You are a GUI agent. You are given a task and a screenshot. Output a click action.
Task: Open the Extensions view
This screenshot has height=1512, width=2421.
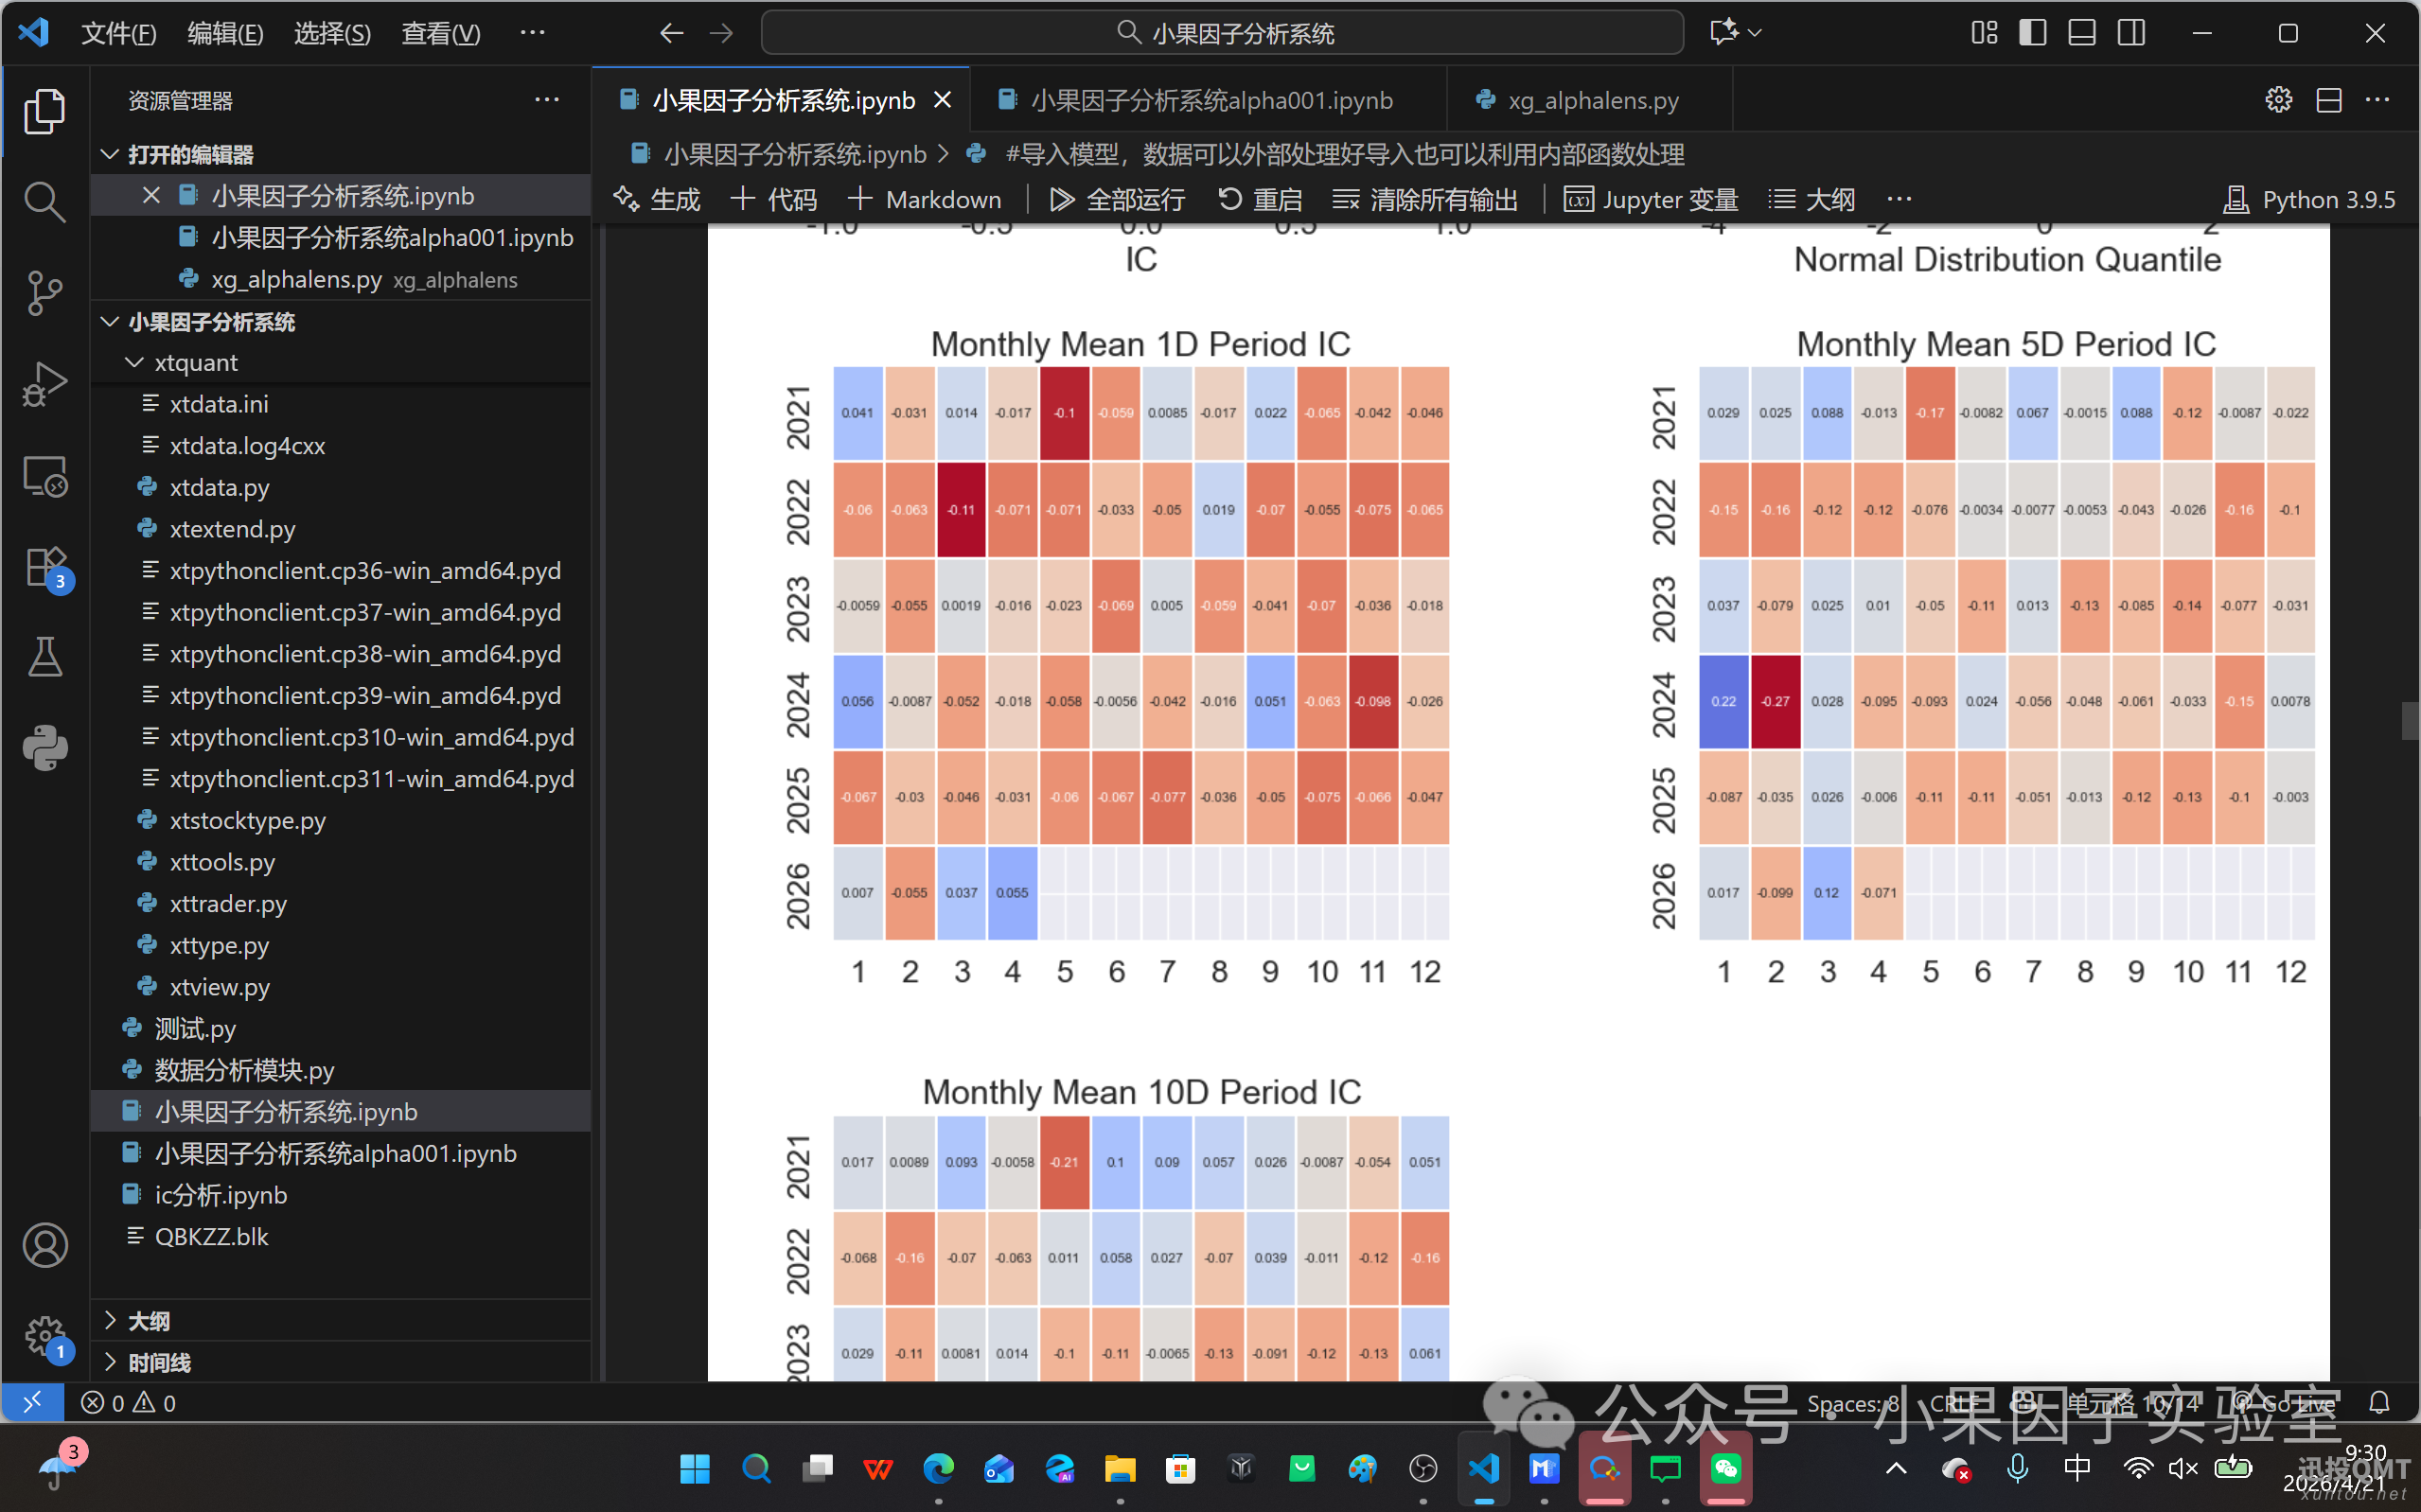pos(44,568)
